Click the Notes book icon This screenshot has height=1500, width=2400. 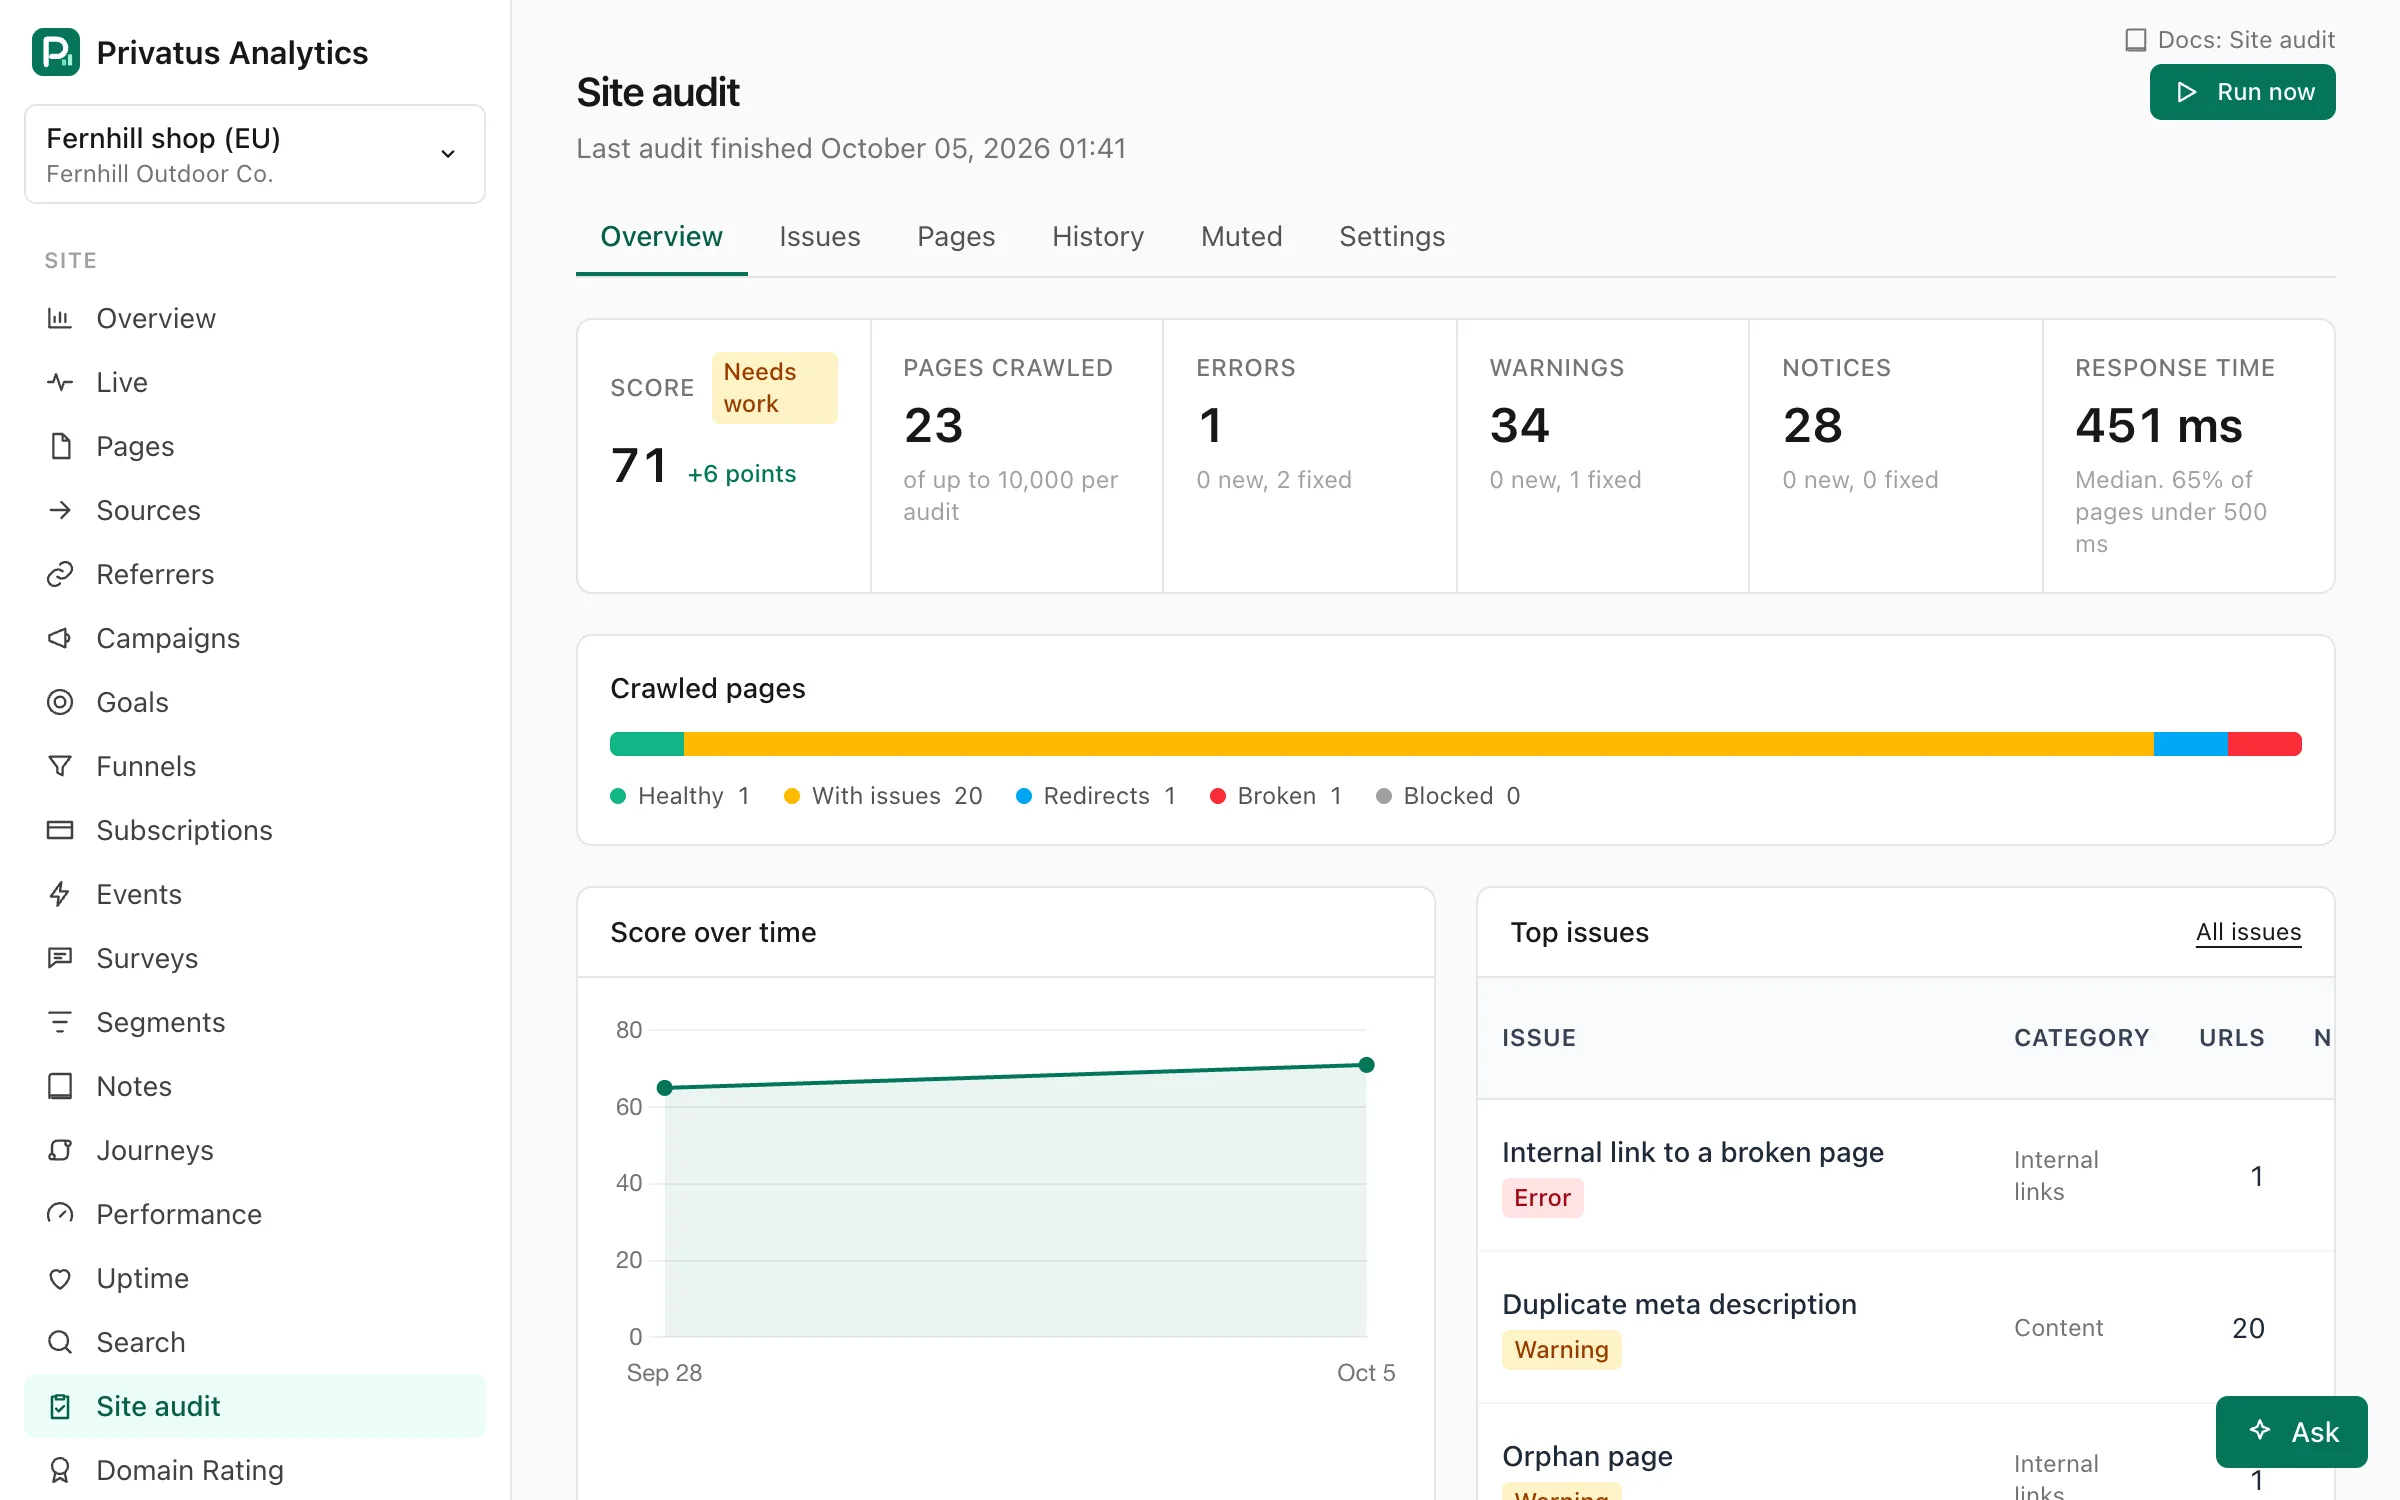coord(60,1086)
